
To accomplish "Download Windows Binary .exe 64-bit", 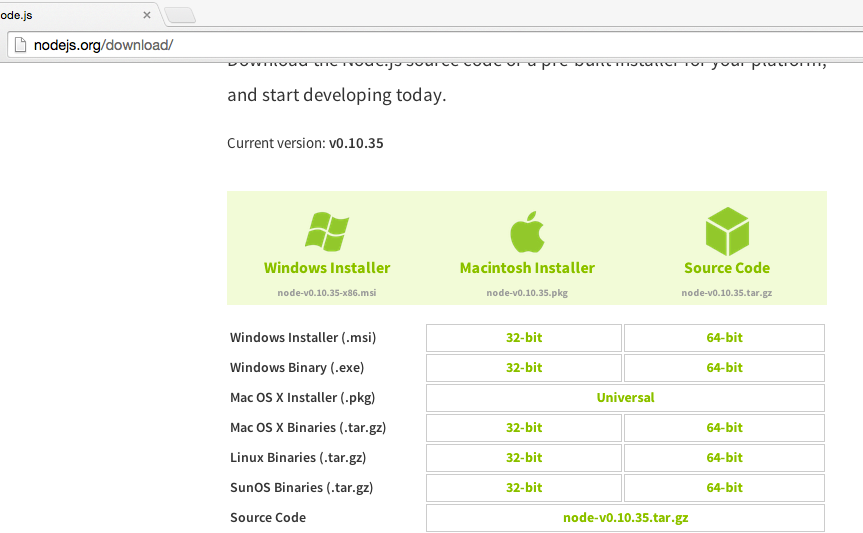I will [x=724, y=368].
